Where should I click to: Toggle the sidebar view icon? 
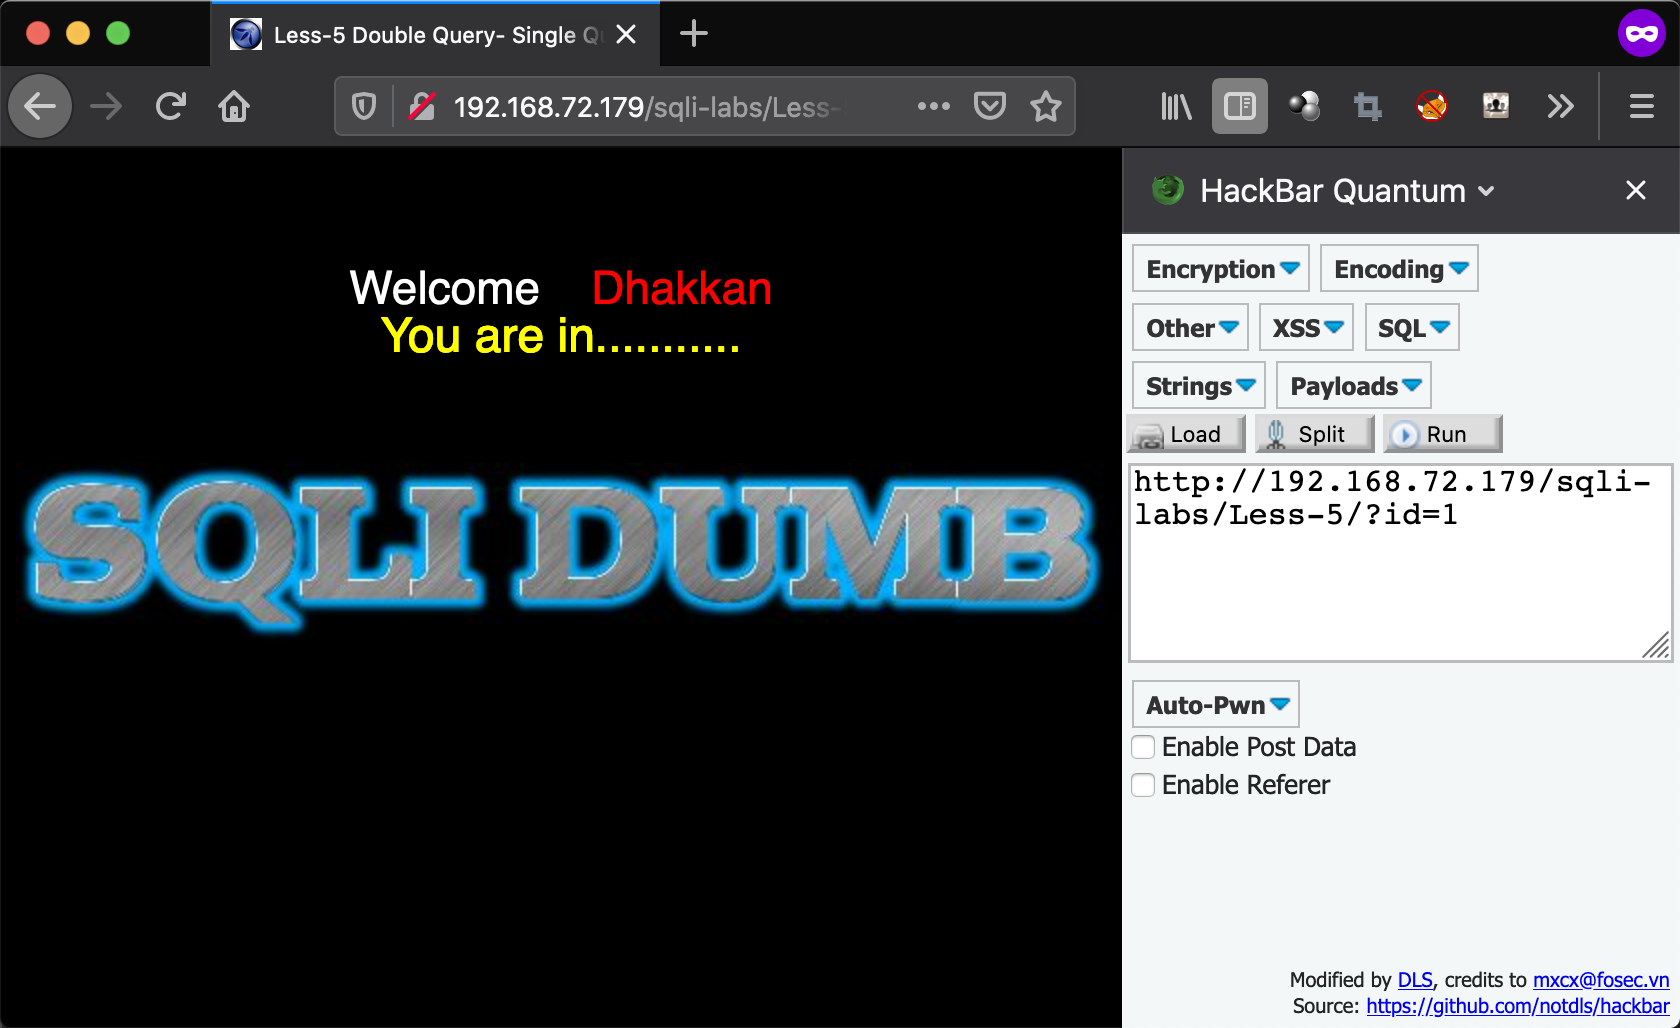(1239, 106)
